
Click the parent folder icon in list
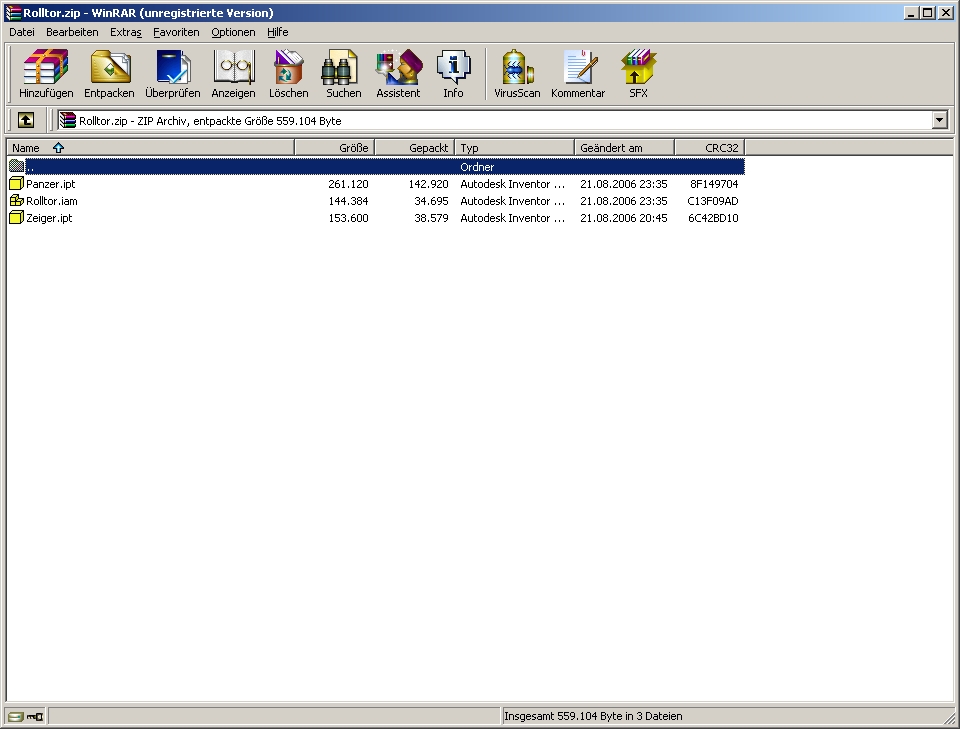(x=17, y=166)
